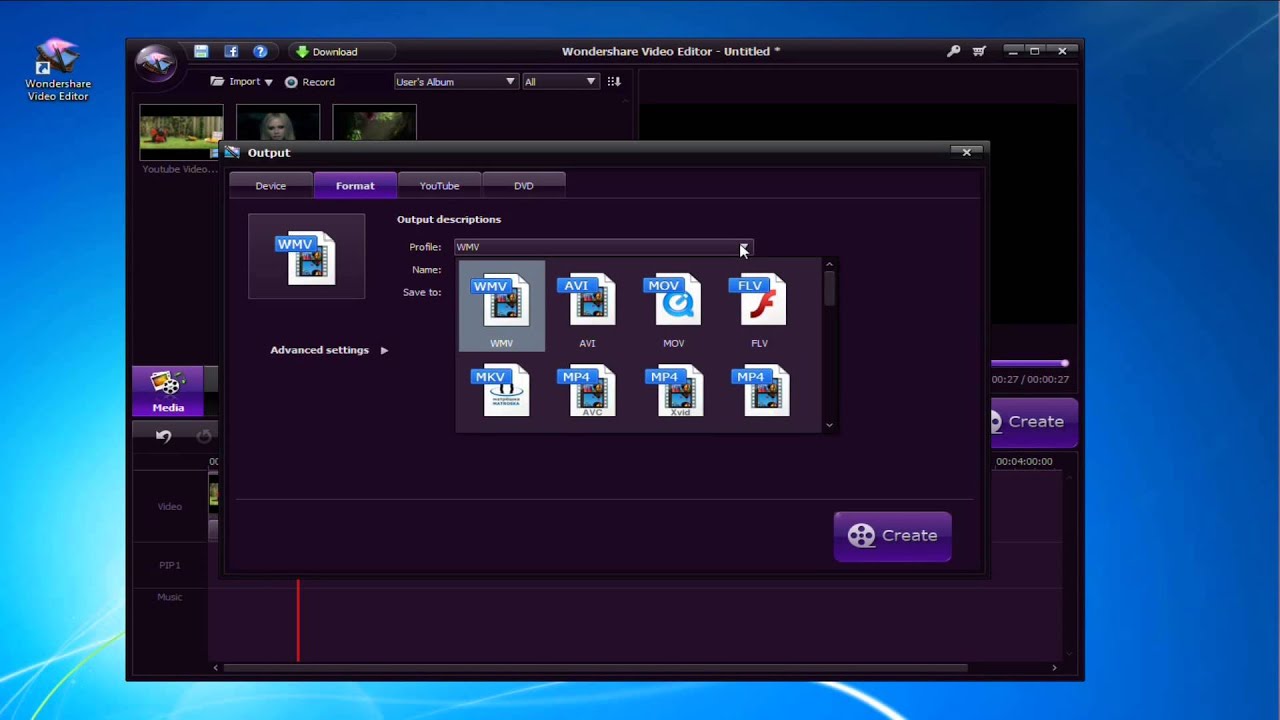Image resolution: width=1280 pixels, height=720 pixels.
Task: Click the 00:04:00:00 timeline time label
Action: click(1024, 462)
